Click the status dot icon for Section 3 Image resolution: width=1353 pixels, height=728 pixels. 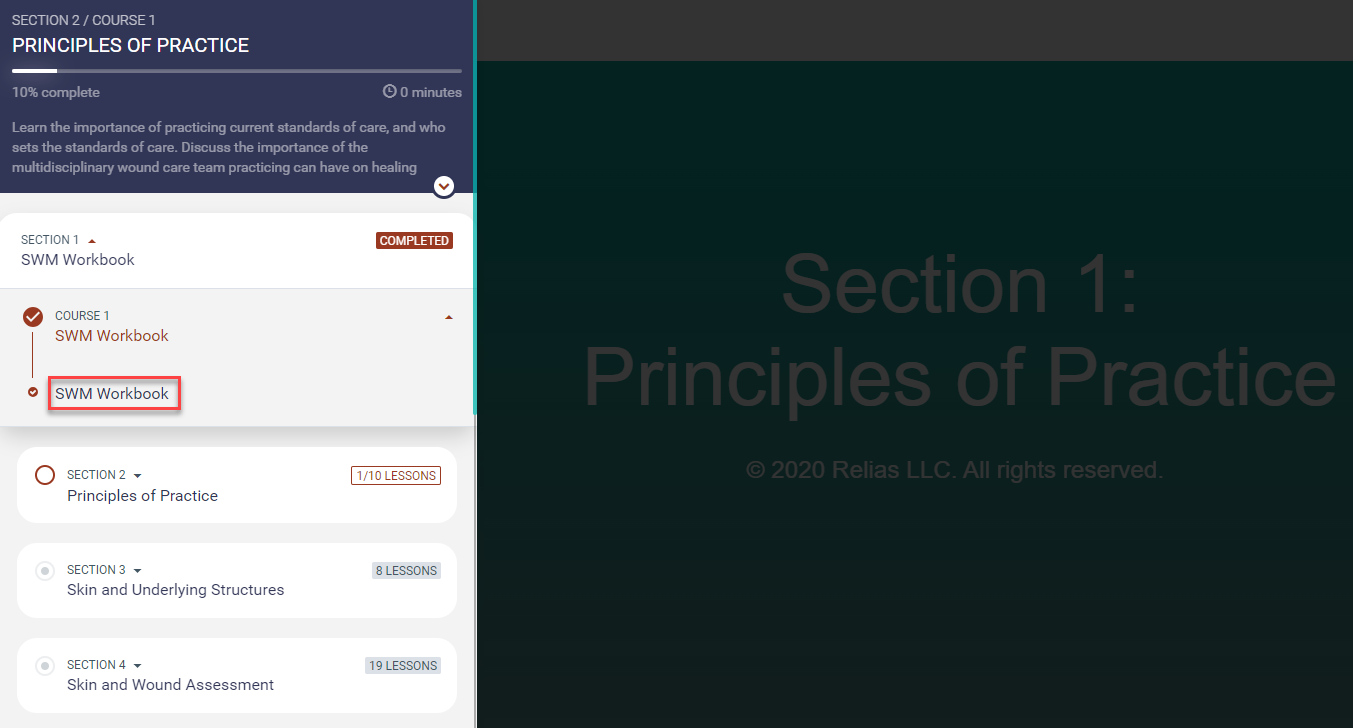pos(44,570)
